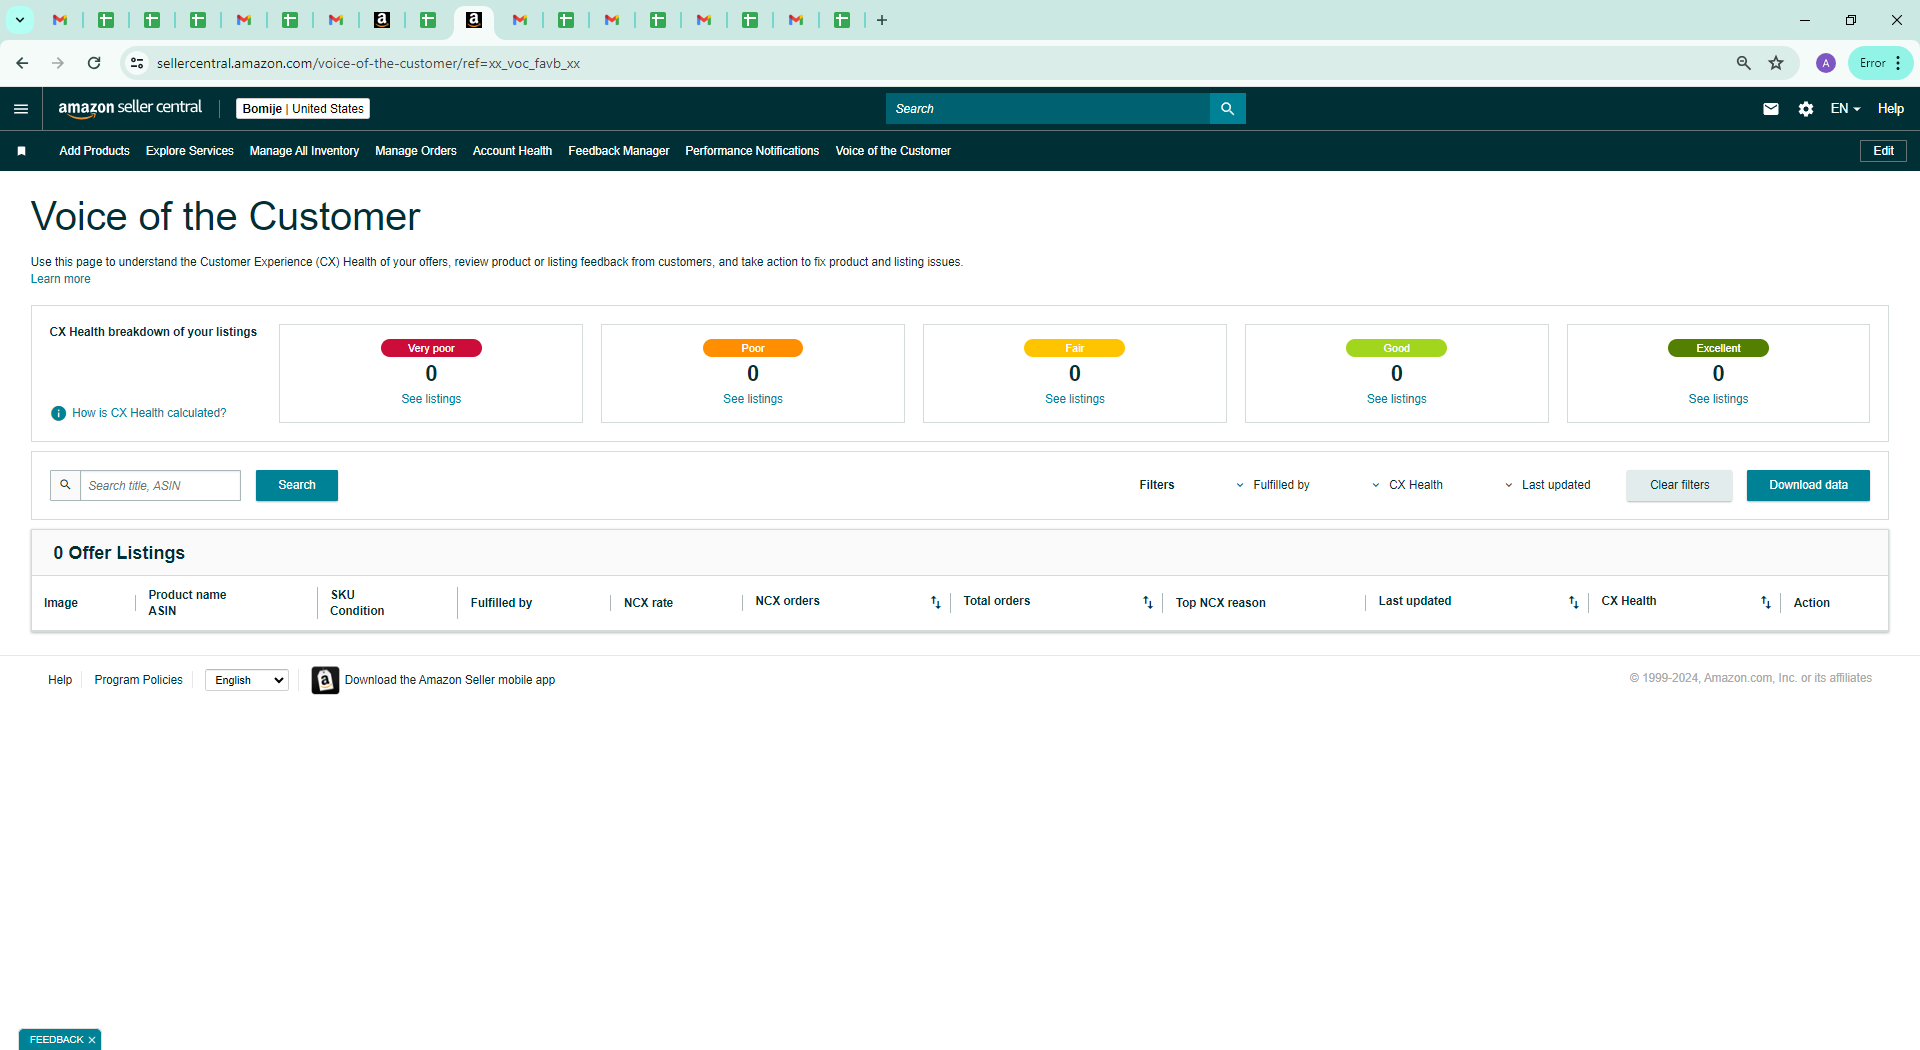
Task: View site information icon in address bar
Action: 137,63
